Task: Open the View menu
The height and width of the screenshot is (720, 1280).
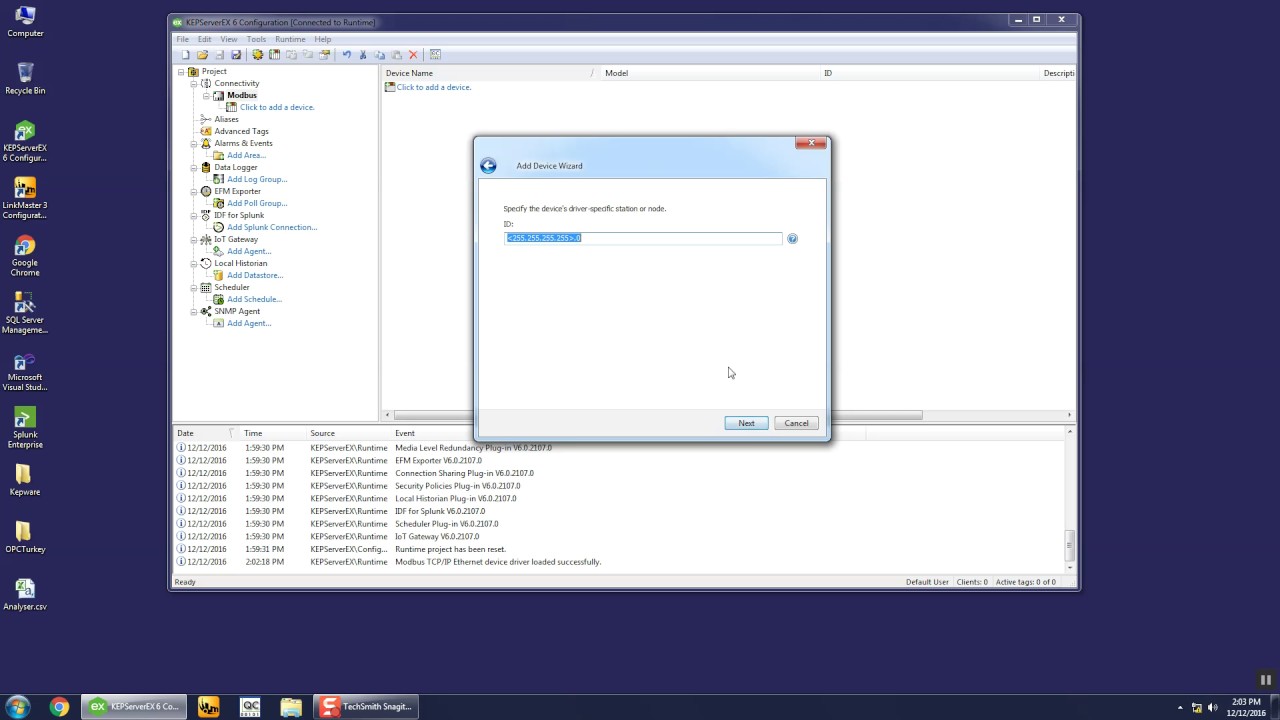Action: point(229,39)
